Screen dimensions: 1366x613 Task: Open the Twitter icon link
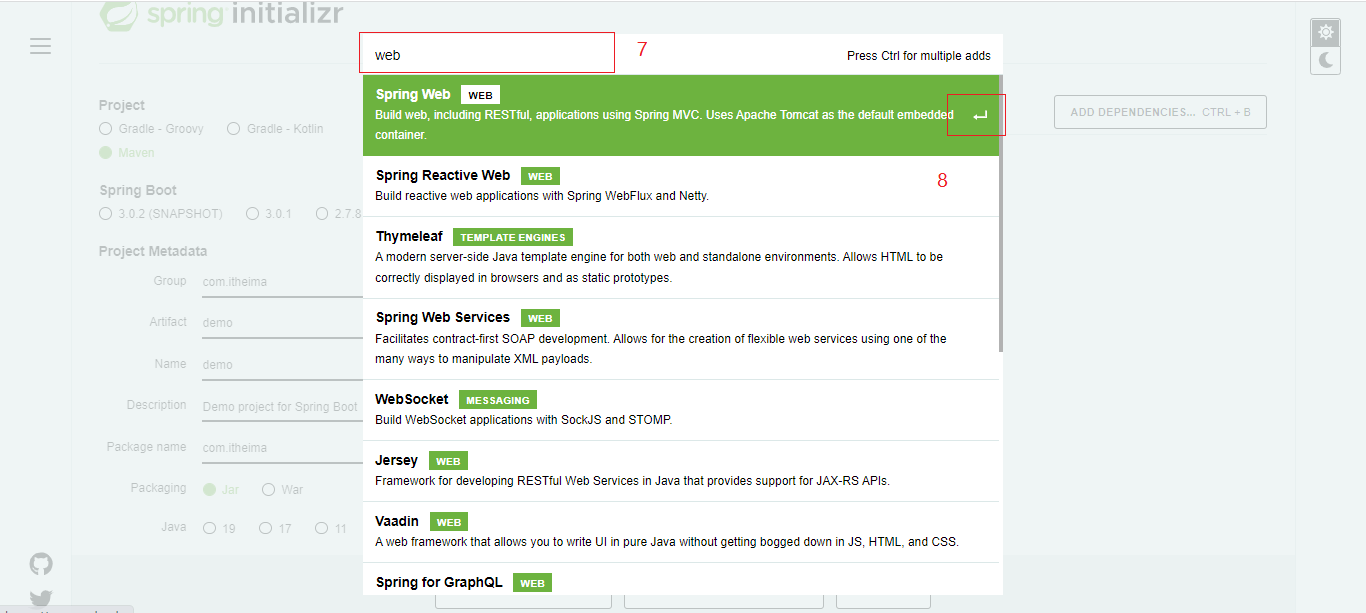click(40, 600)
